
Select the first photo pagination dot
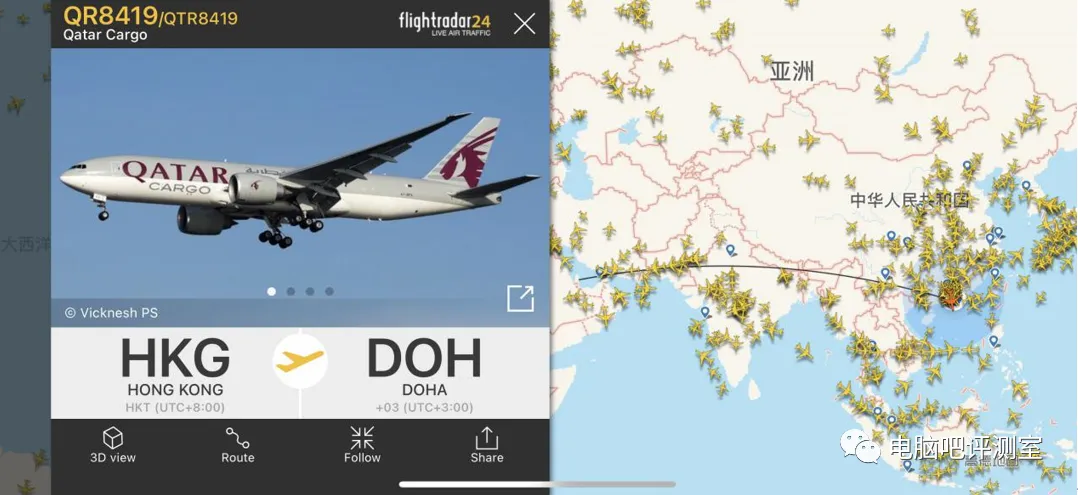point(272,292)
